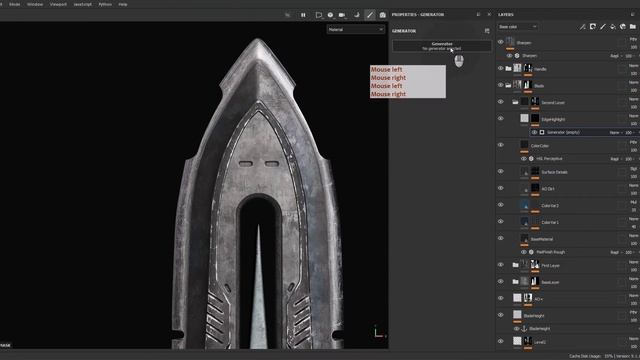Toggle visibility of Second Layer folder
This screenshot has width=640, height=360.
click(500, 102)
